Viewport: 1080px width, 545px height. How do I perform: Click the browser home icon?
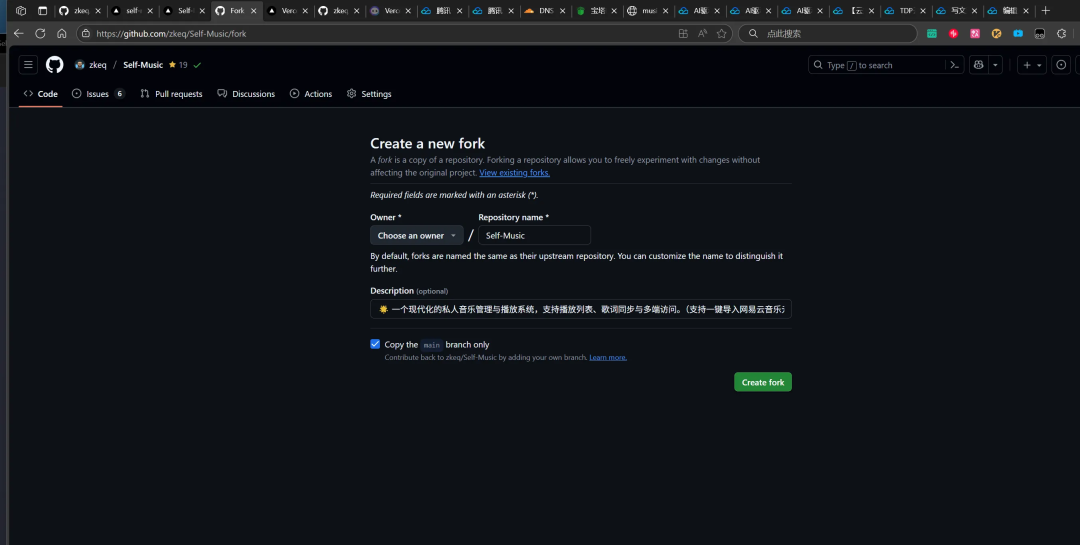click(61, 33)
